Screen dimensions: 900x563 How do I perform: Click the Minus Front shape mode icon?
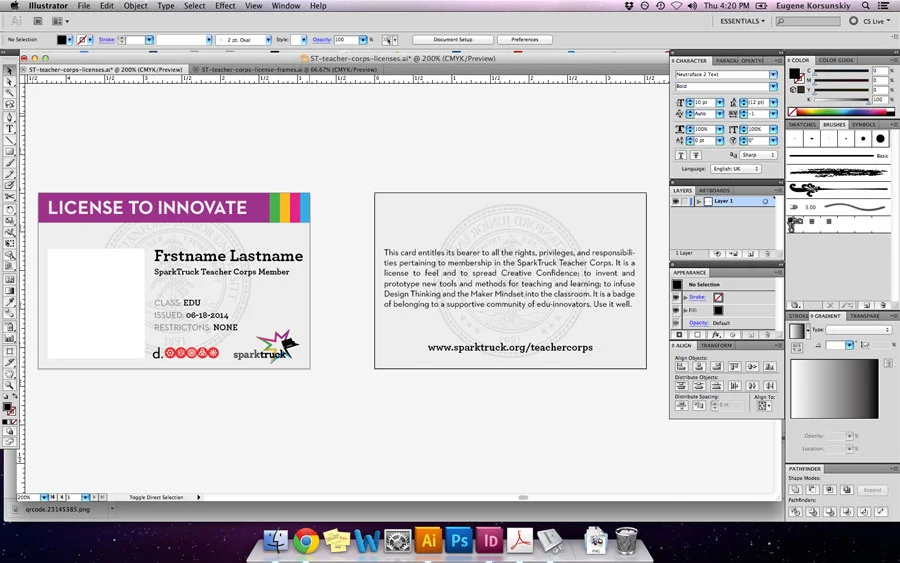pyautogui.click(x=813, y=490)
